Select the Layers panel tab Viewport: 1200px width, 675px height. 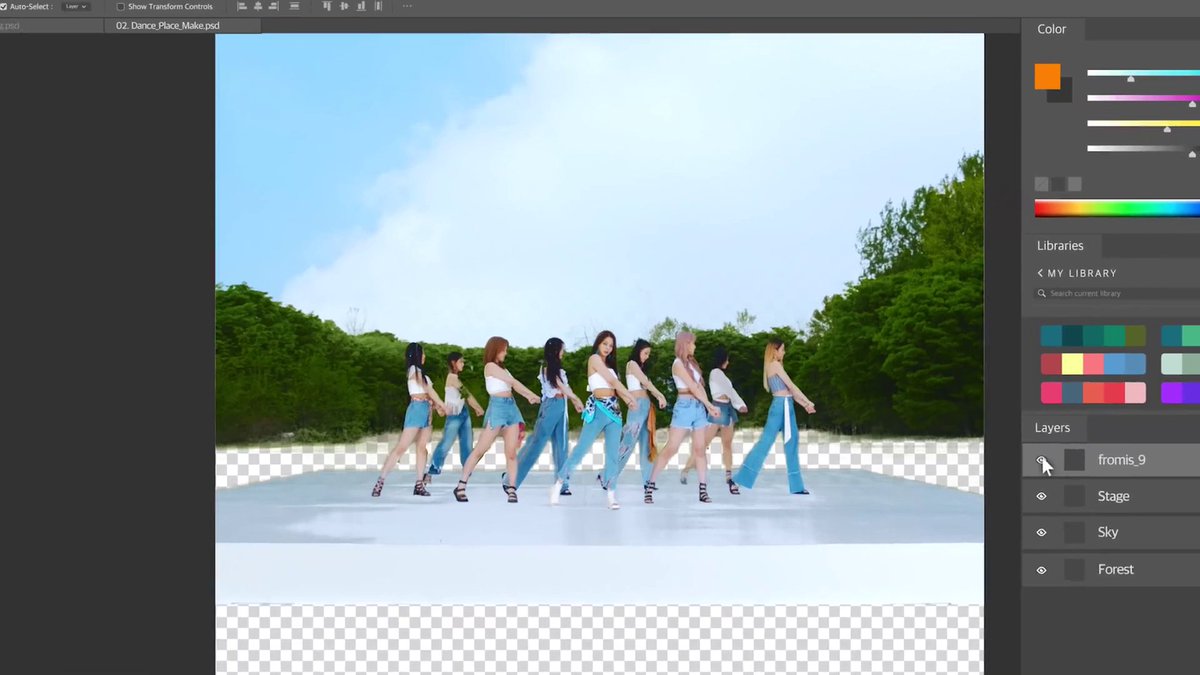(1052, 427)
